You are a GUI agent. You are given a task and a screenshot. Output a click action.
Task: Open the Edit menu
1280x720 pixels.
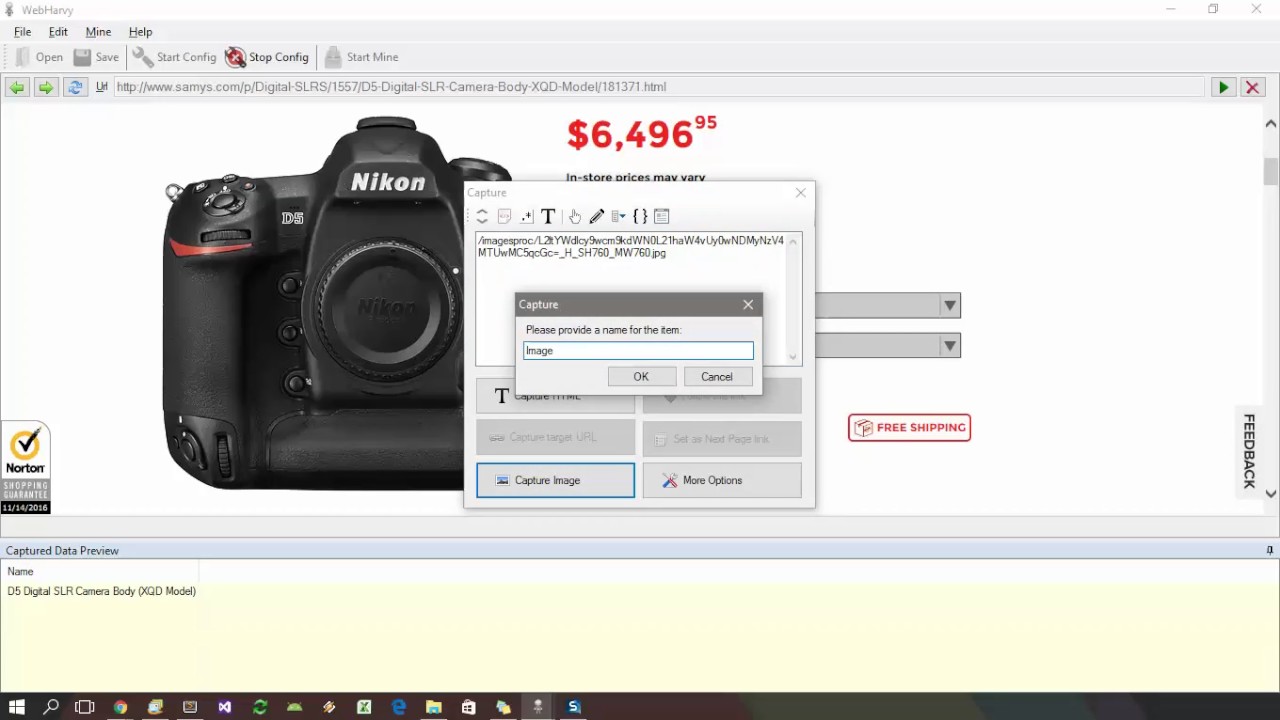tap(58, 32)
